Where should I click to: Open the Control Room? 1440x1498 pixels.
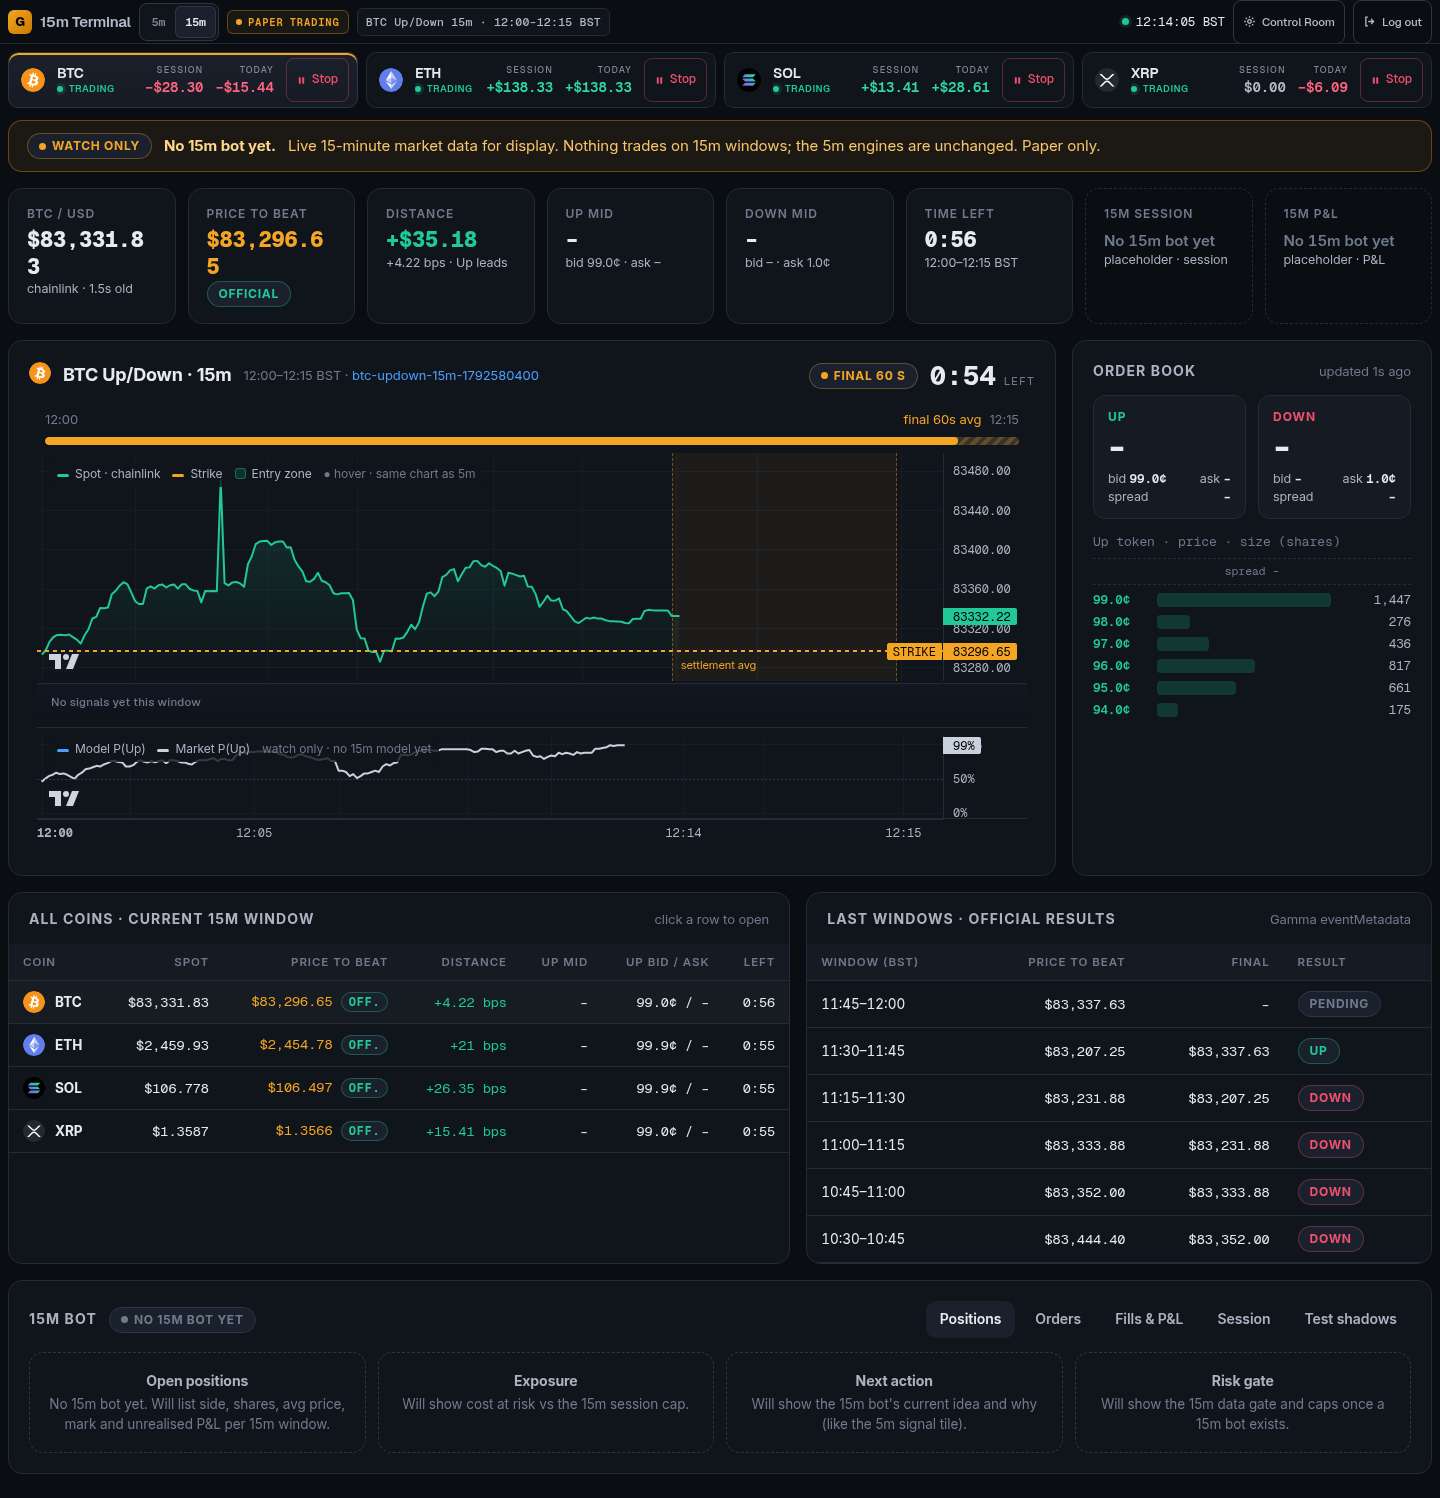pyautogui.click(x=1289, y=22)
